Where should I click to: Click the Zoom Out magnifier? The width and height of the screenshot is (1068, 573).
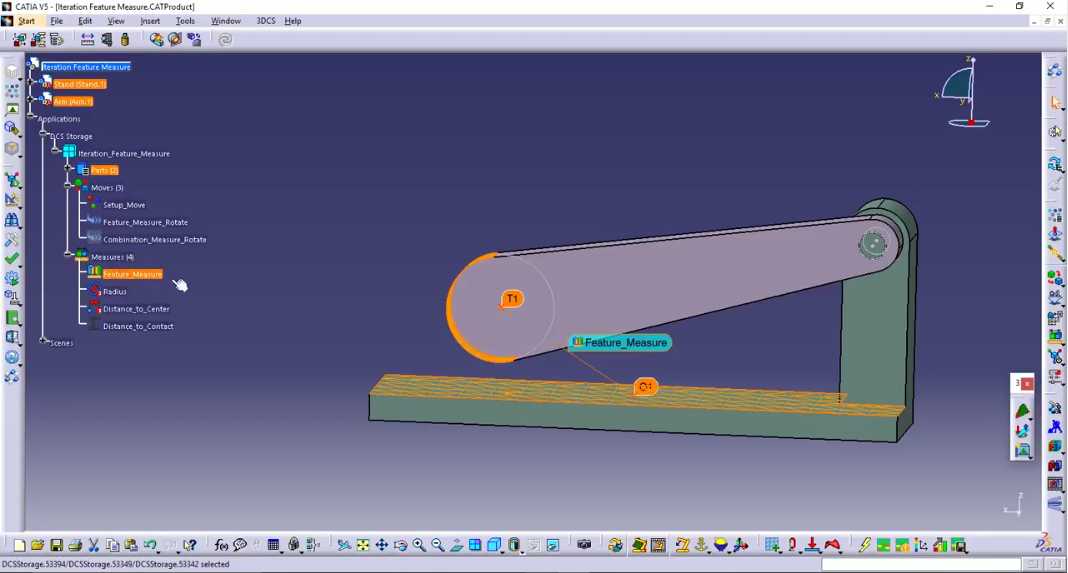(437, 545)
